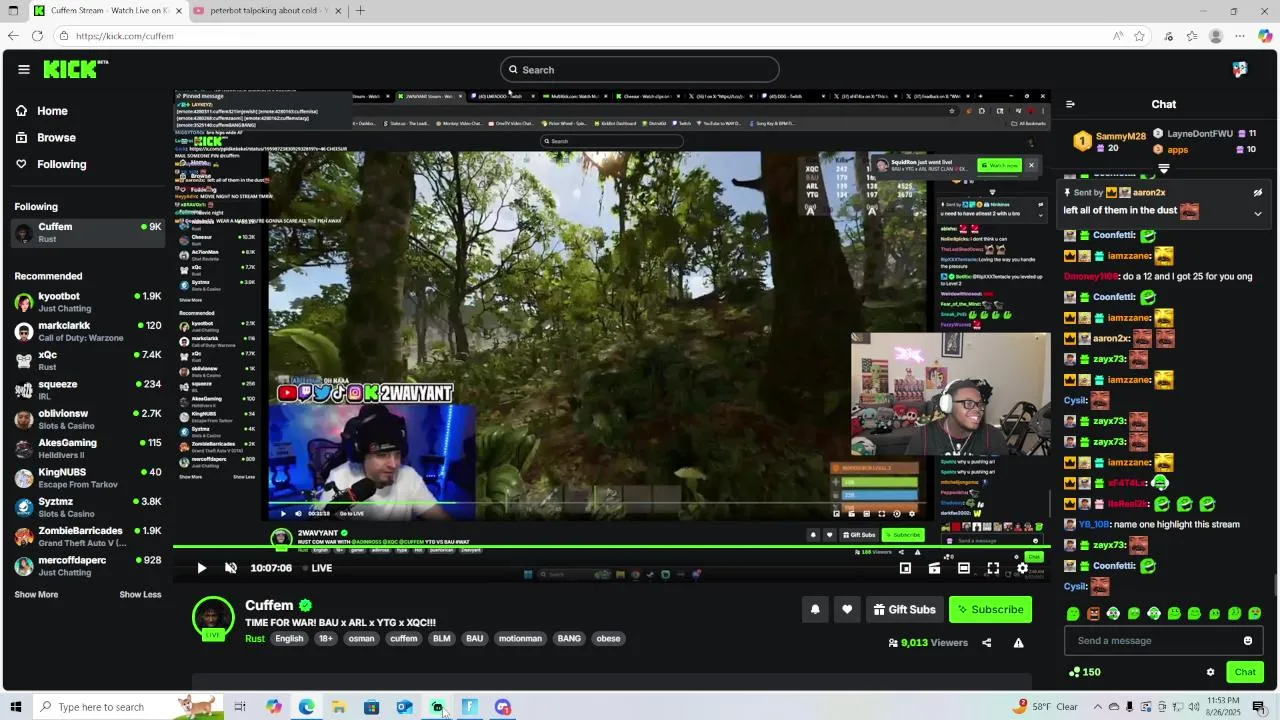Click the green Subscribe button
Image resolution: width=1280 pixels, height=720 pixels.
coord(990,610)
